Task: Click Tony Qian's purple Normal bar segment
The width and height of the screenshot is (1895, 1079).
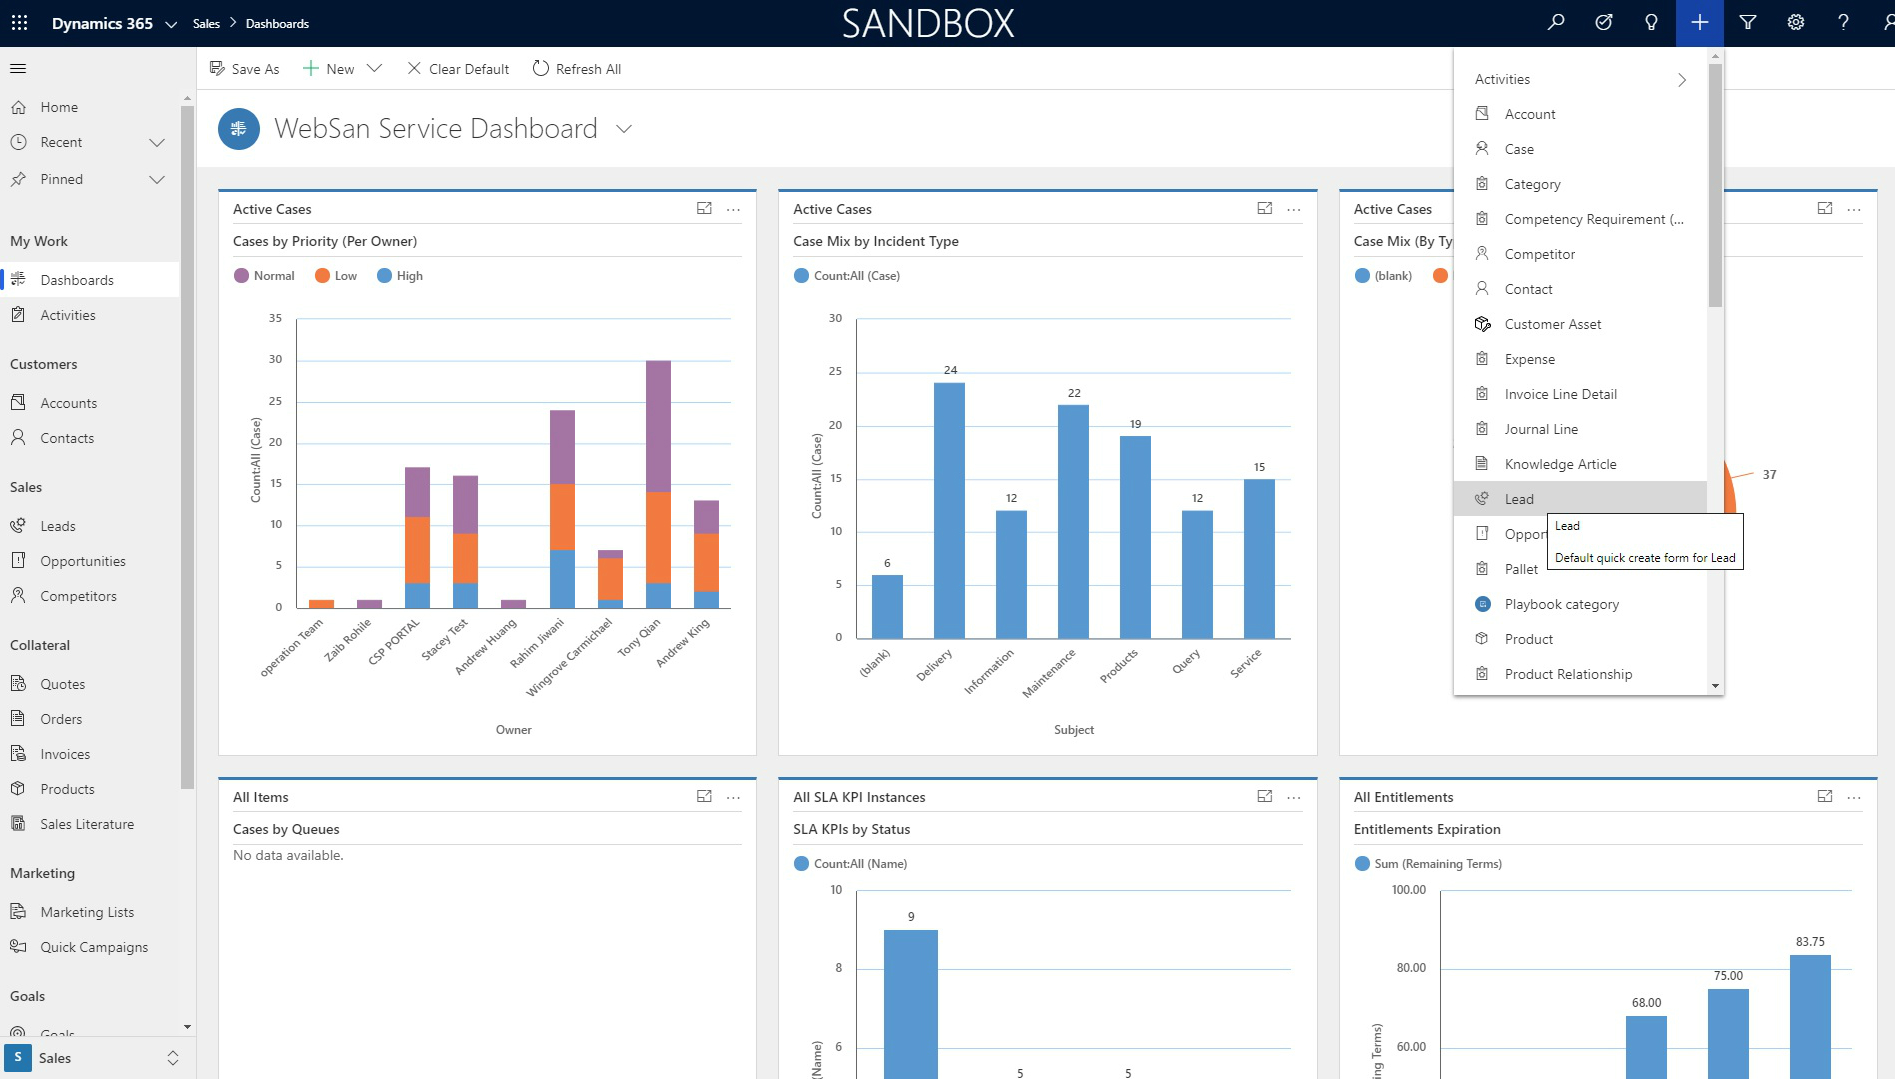Action: (x=658, y=426)
